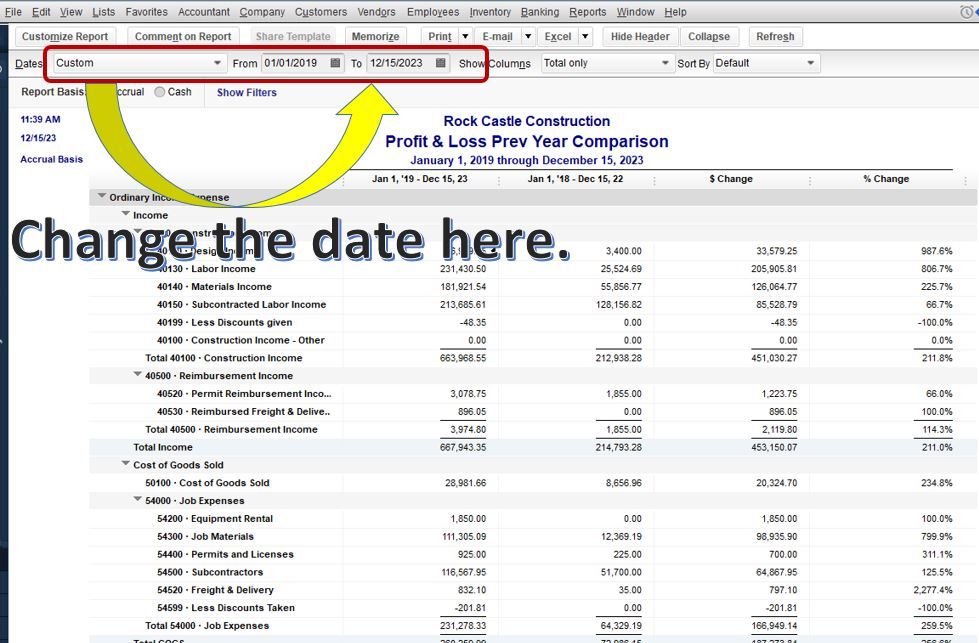
Task: Click the Share Template button
Action: [293, 37]
